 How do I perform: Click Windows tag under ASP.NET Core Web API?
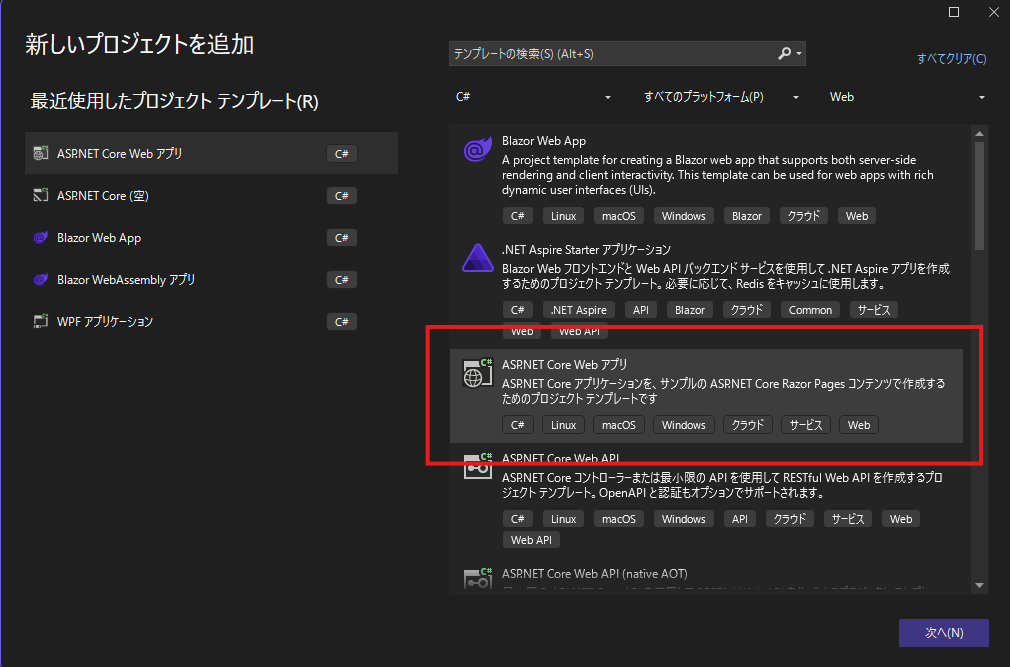click(x=683, y=519)
